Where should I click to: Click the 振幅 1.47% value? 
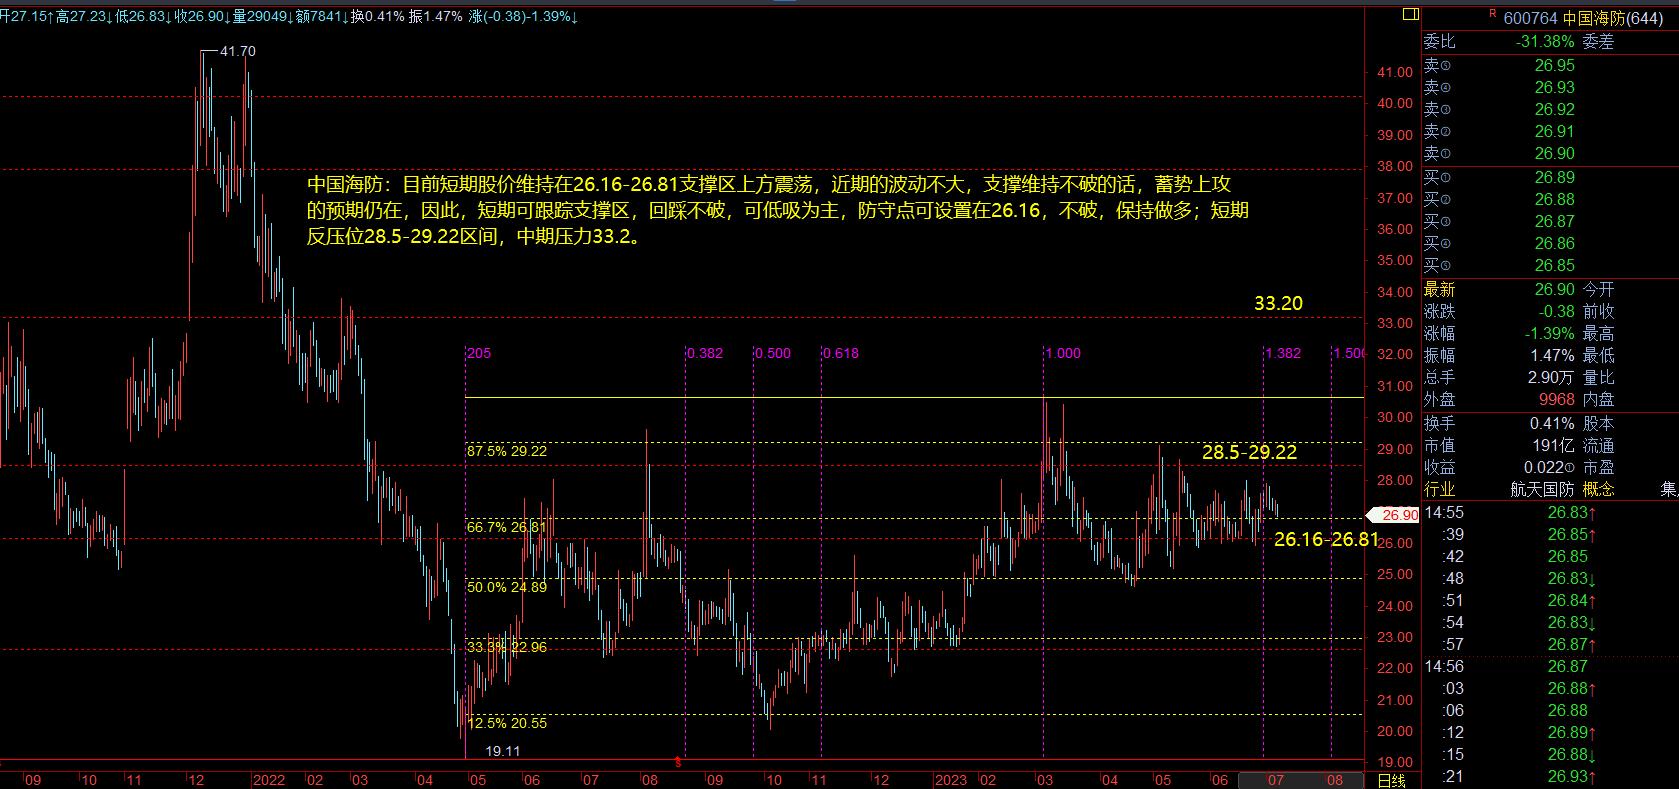coord(1552,355)
